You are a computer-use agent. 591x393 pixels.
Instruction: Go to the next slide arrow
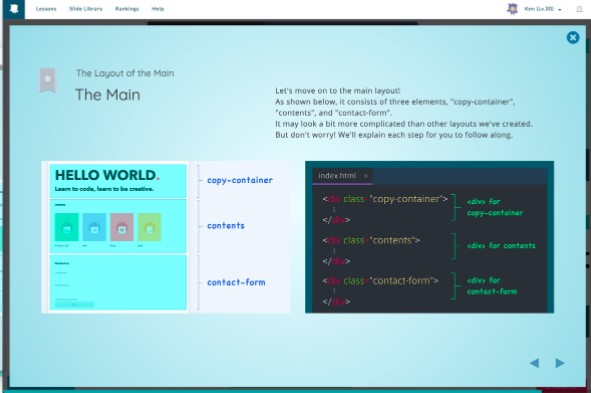click(x=560, y=363)
